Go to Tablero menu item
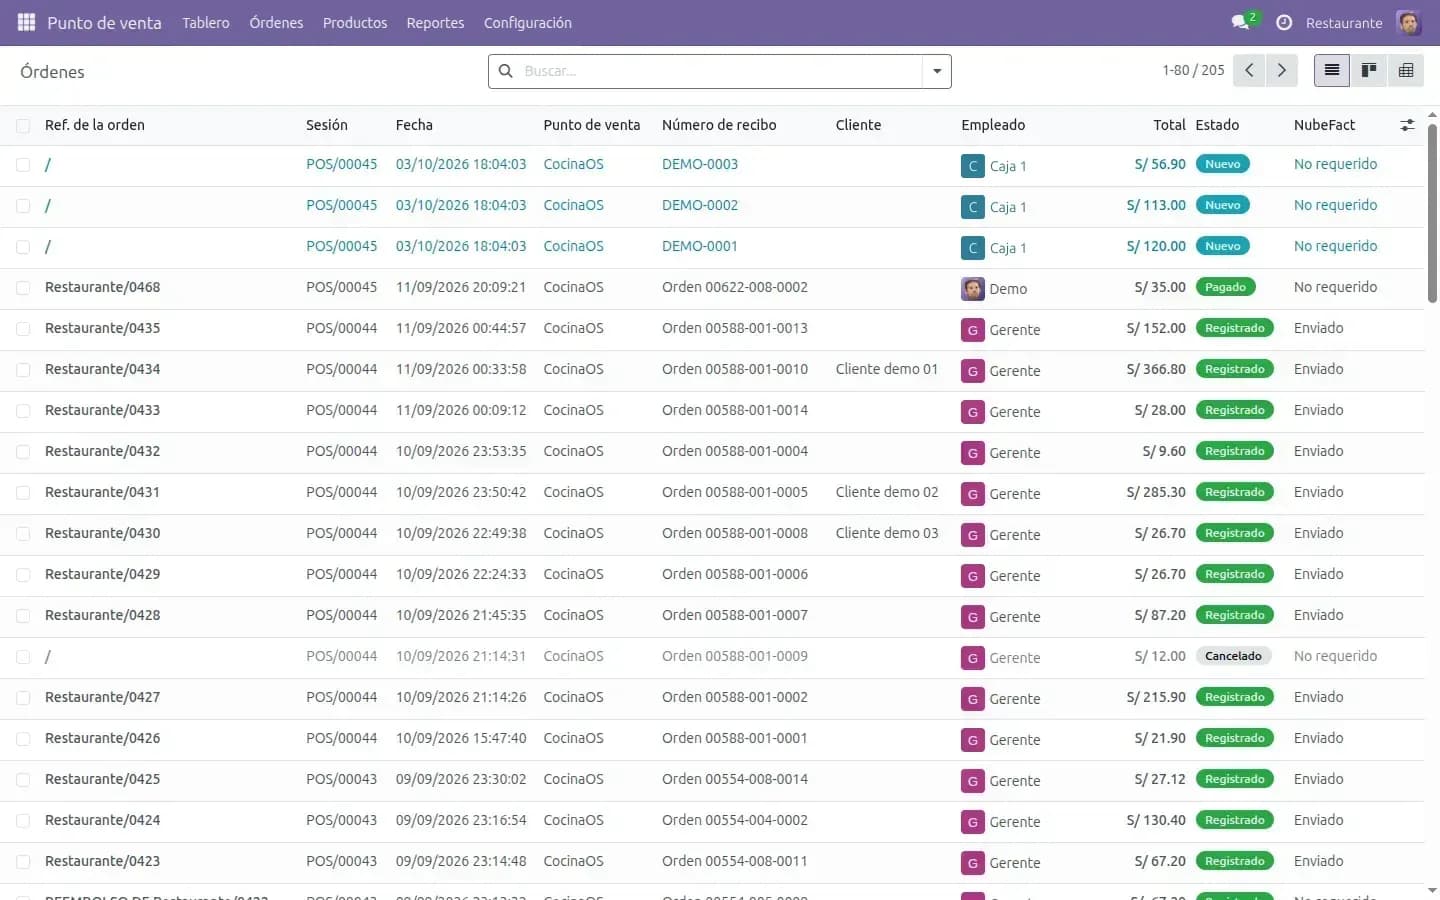 point(206,22)
